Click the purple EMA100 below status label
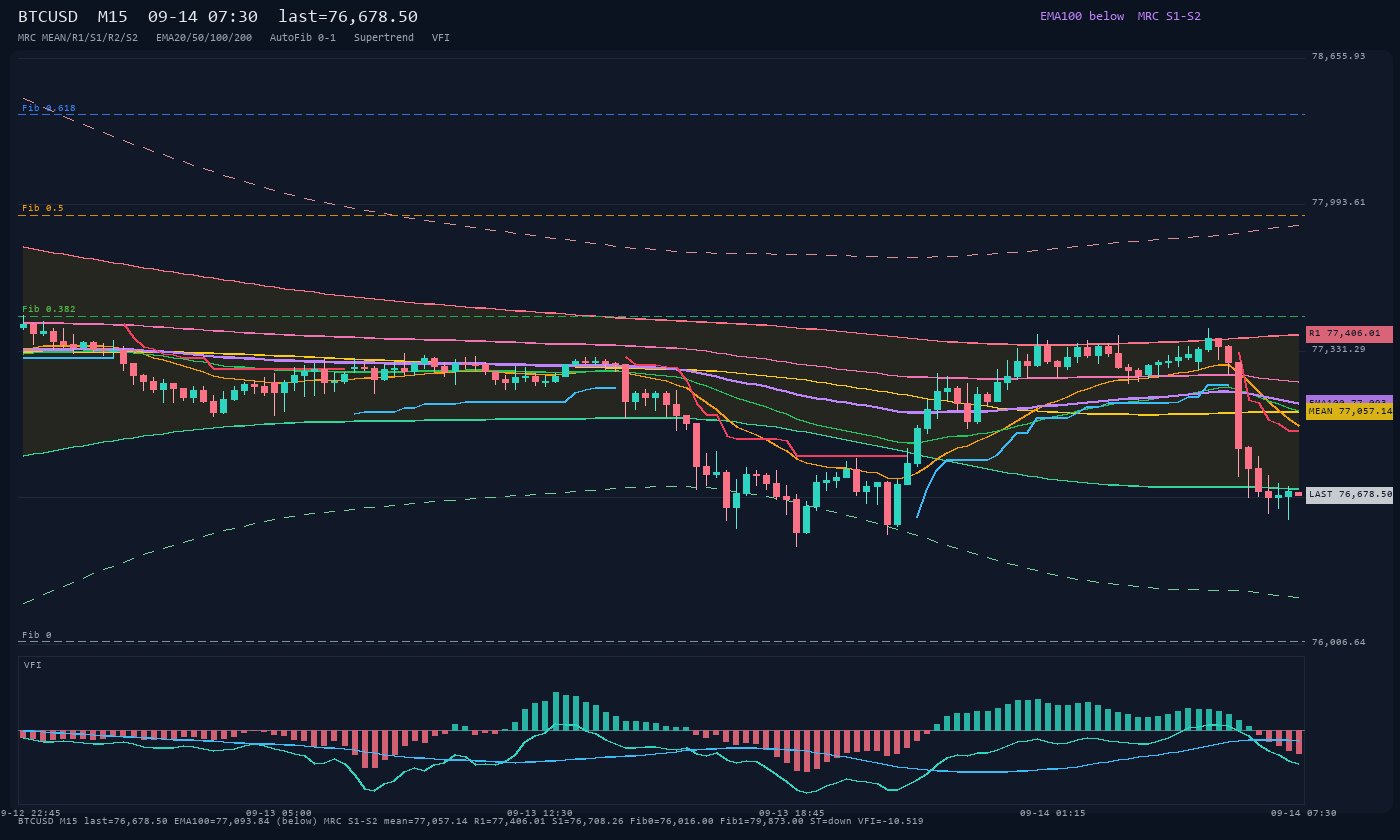Image resolution: width=1400 pixels, height=840 pixels. coord(1082,16)
